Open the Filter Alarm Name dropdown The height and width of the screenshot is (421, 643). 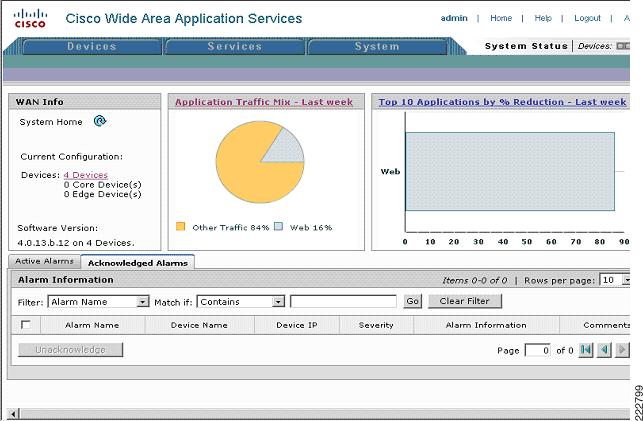tap(98, 302)
